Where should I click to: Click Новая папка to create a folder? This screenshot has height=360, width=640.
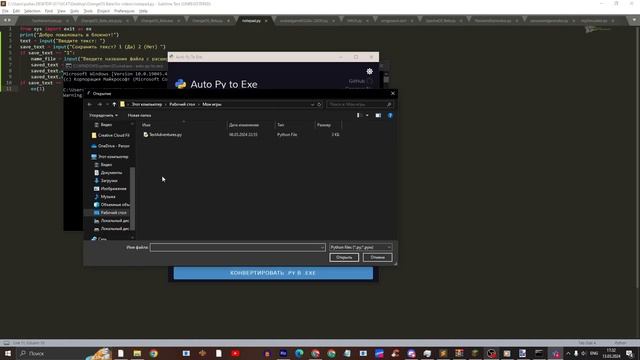(139, 116)
